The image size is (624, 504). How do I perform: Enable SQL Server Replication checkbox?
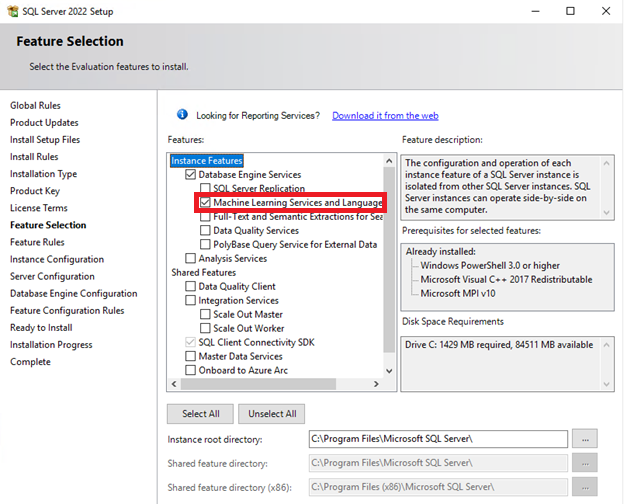click(205, 188)
